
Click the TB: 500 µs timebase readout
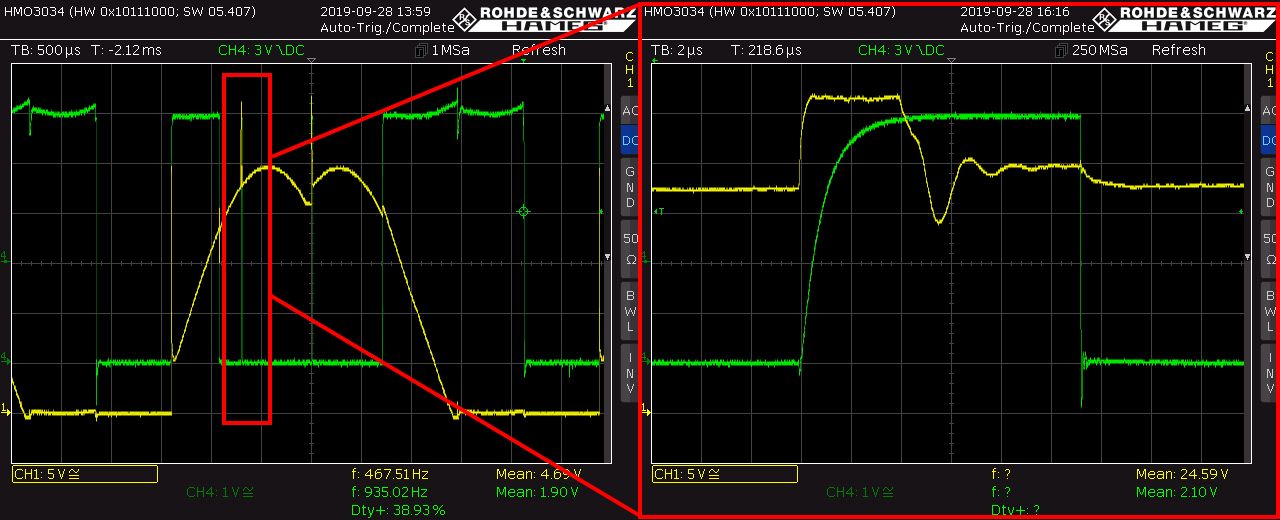pyautogui.click(x=46, y=50)
